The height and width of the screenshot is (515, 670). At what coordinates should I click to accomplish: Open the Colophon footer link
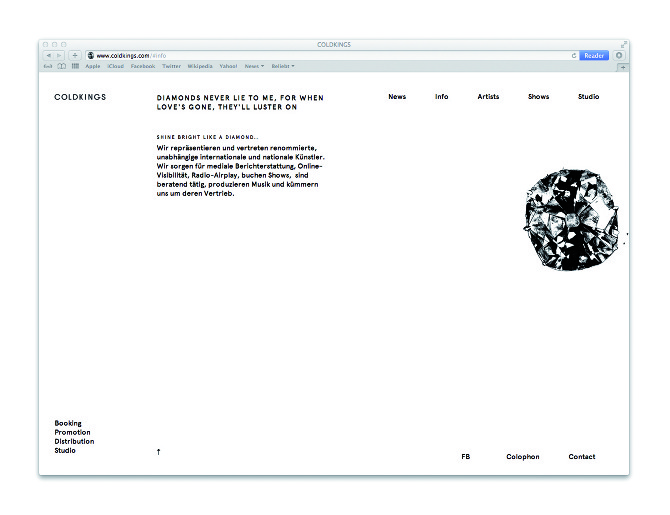pyautogui.click(x=522, y=457)
